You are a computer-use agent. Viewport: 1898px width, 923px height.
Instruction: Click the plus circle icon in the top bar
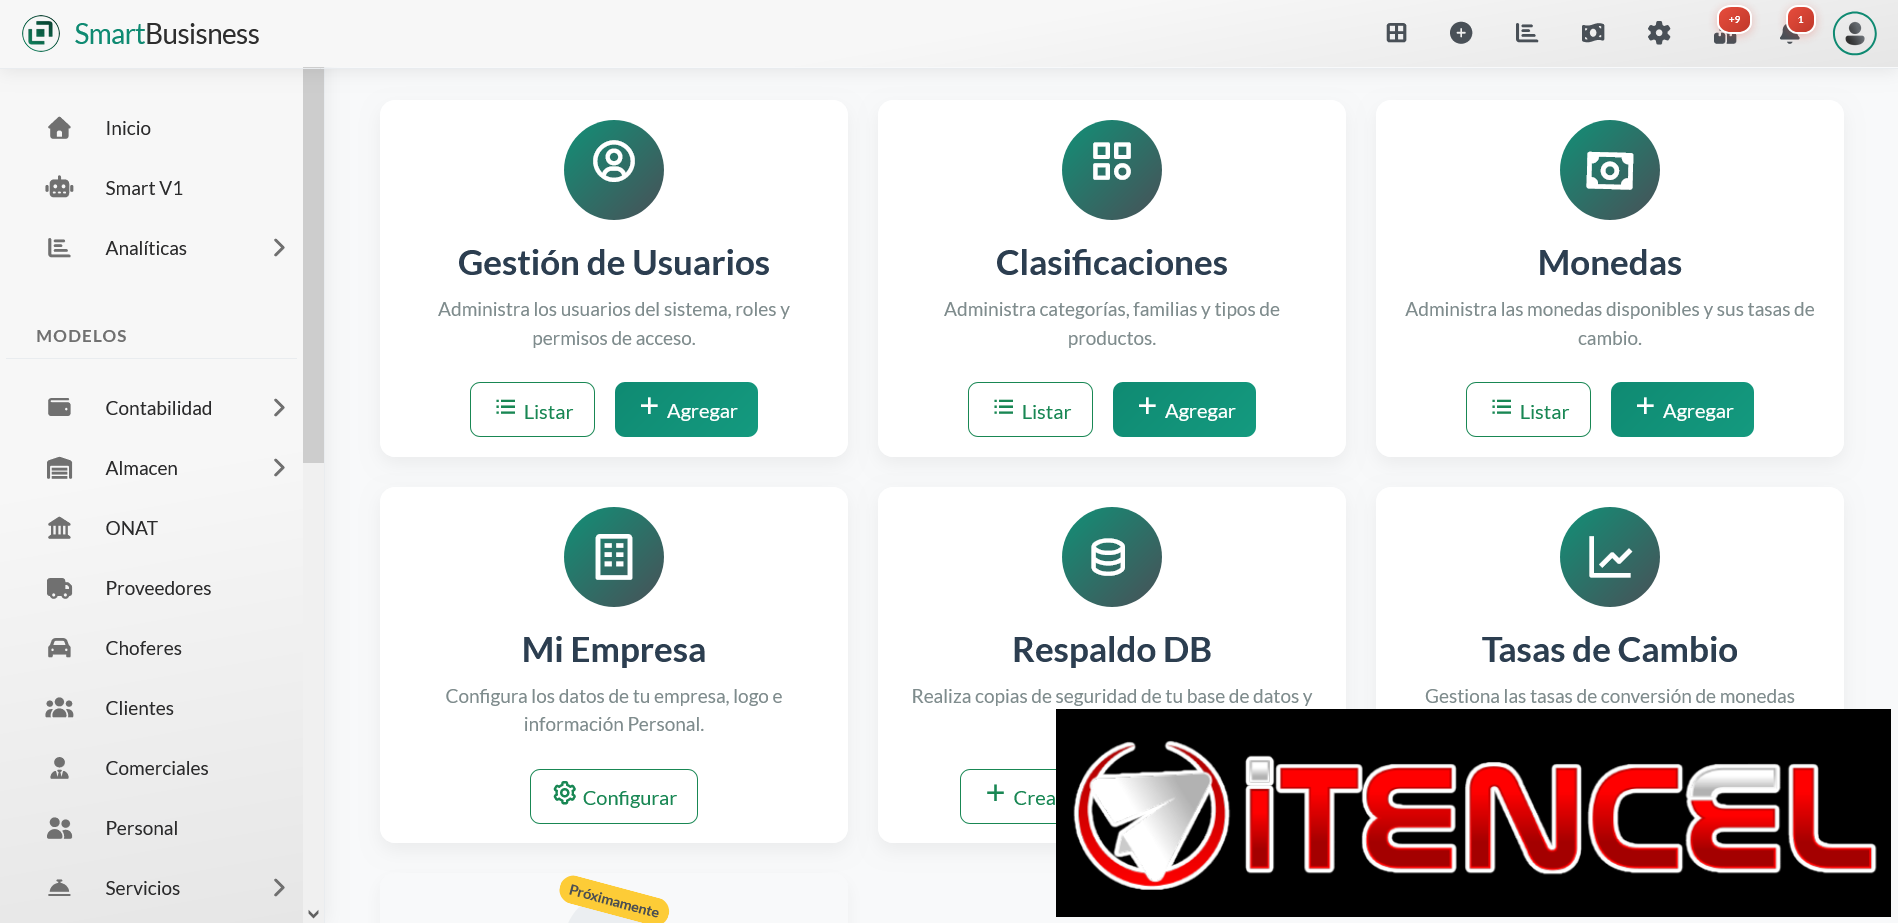pyautogui.click(x=1461, y=32)
